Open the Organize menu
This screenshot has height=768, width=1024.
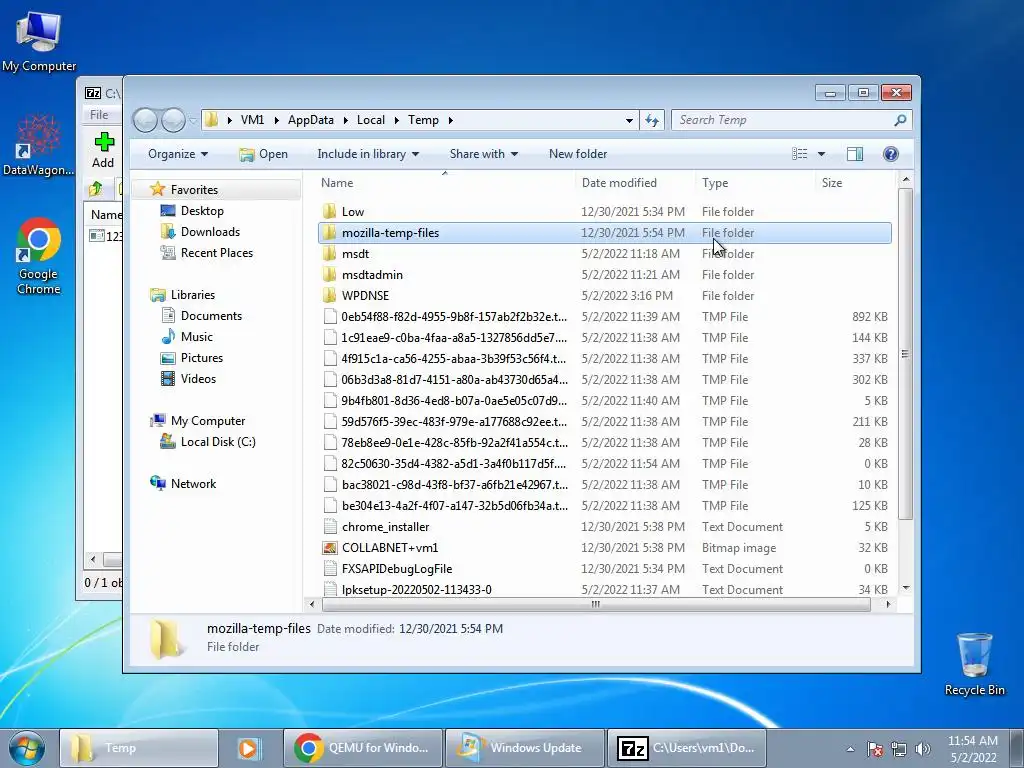click(178, 154)
